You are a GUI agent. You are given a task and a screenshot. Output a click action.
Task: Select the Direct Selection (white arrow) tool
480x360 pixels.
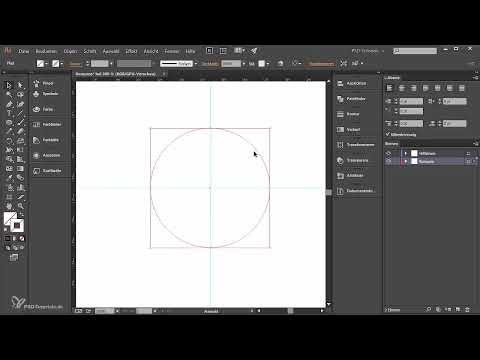20,85
